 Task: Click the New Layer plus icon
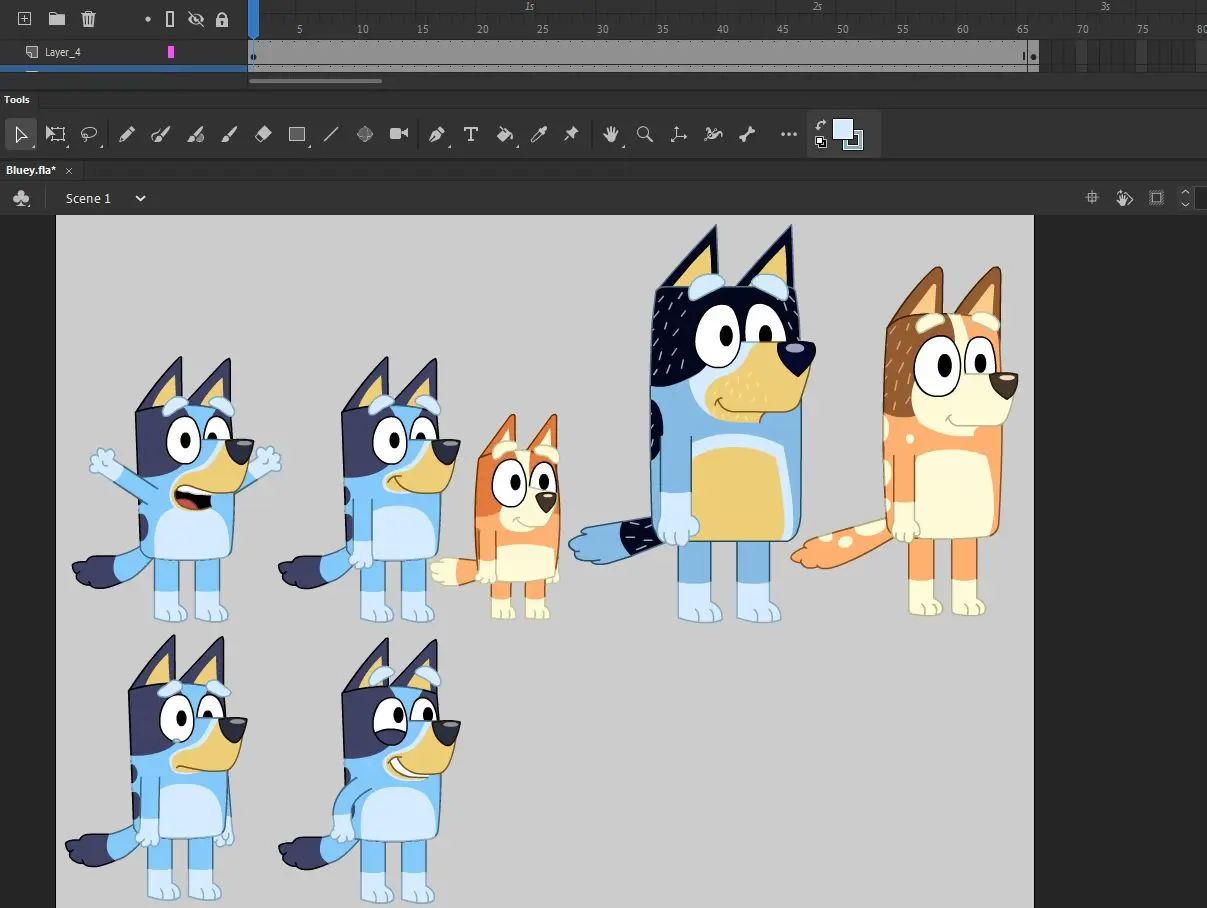pos(25,19)
